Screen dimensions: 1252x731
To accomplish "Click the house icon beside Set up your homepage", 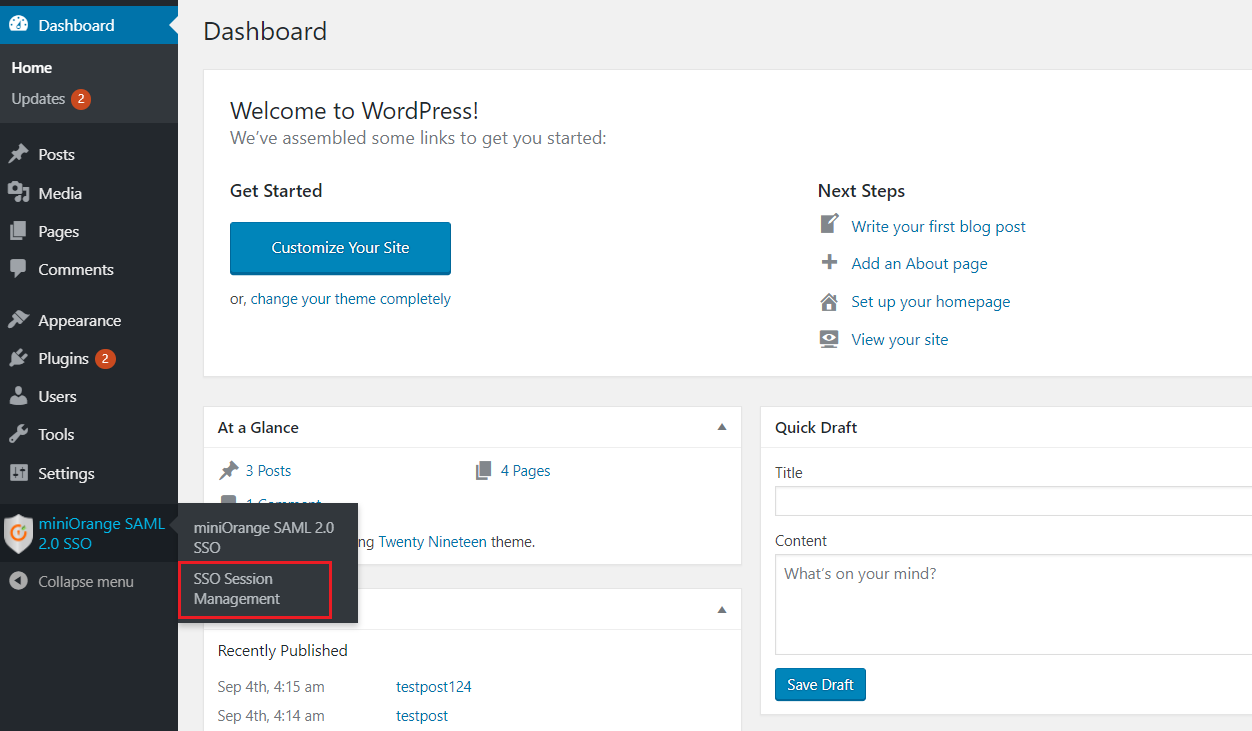I will tap(828, 301).
